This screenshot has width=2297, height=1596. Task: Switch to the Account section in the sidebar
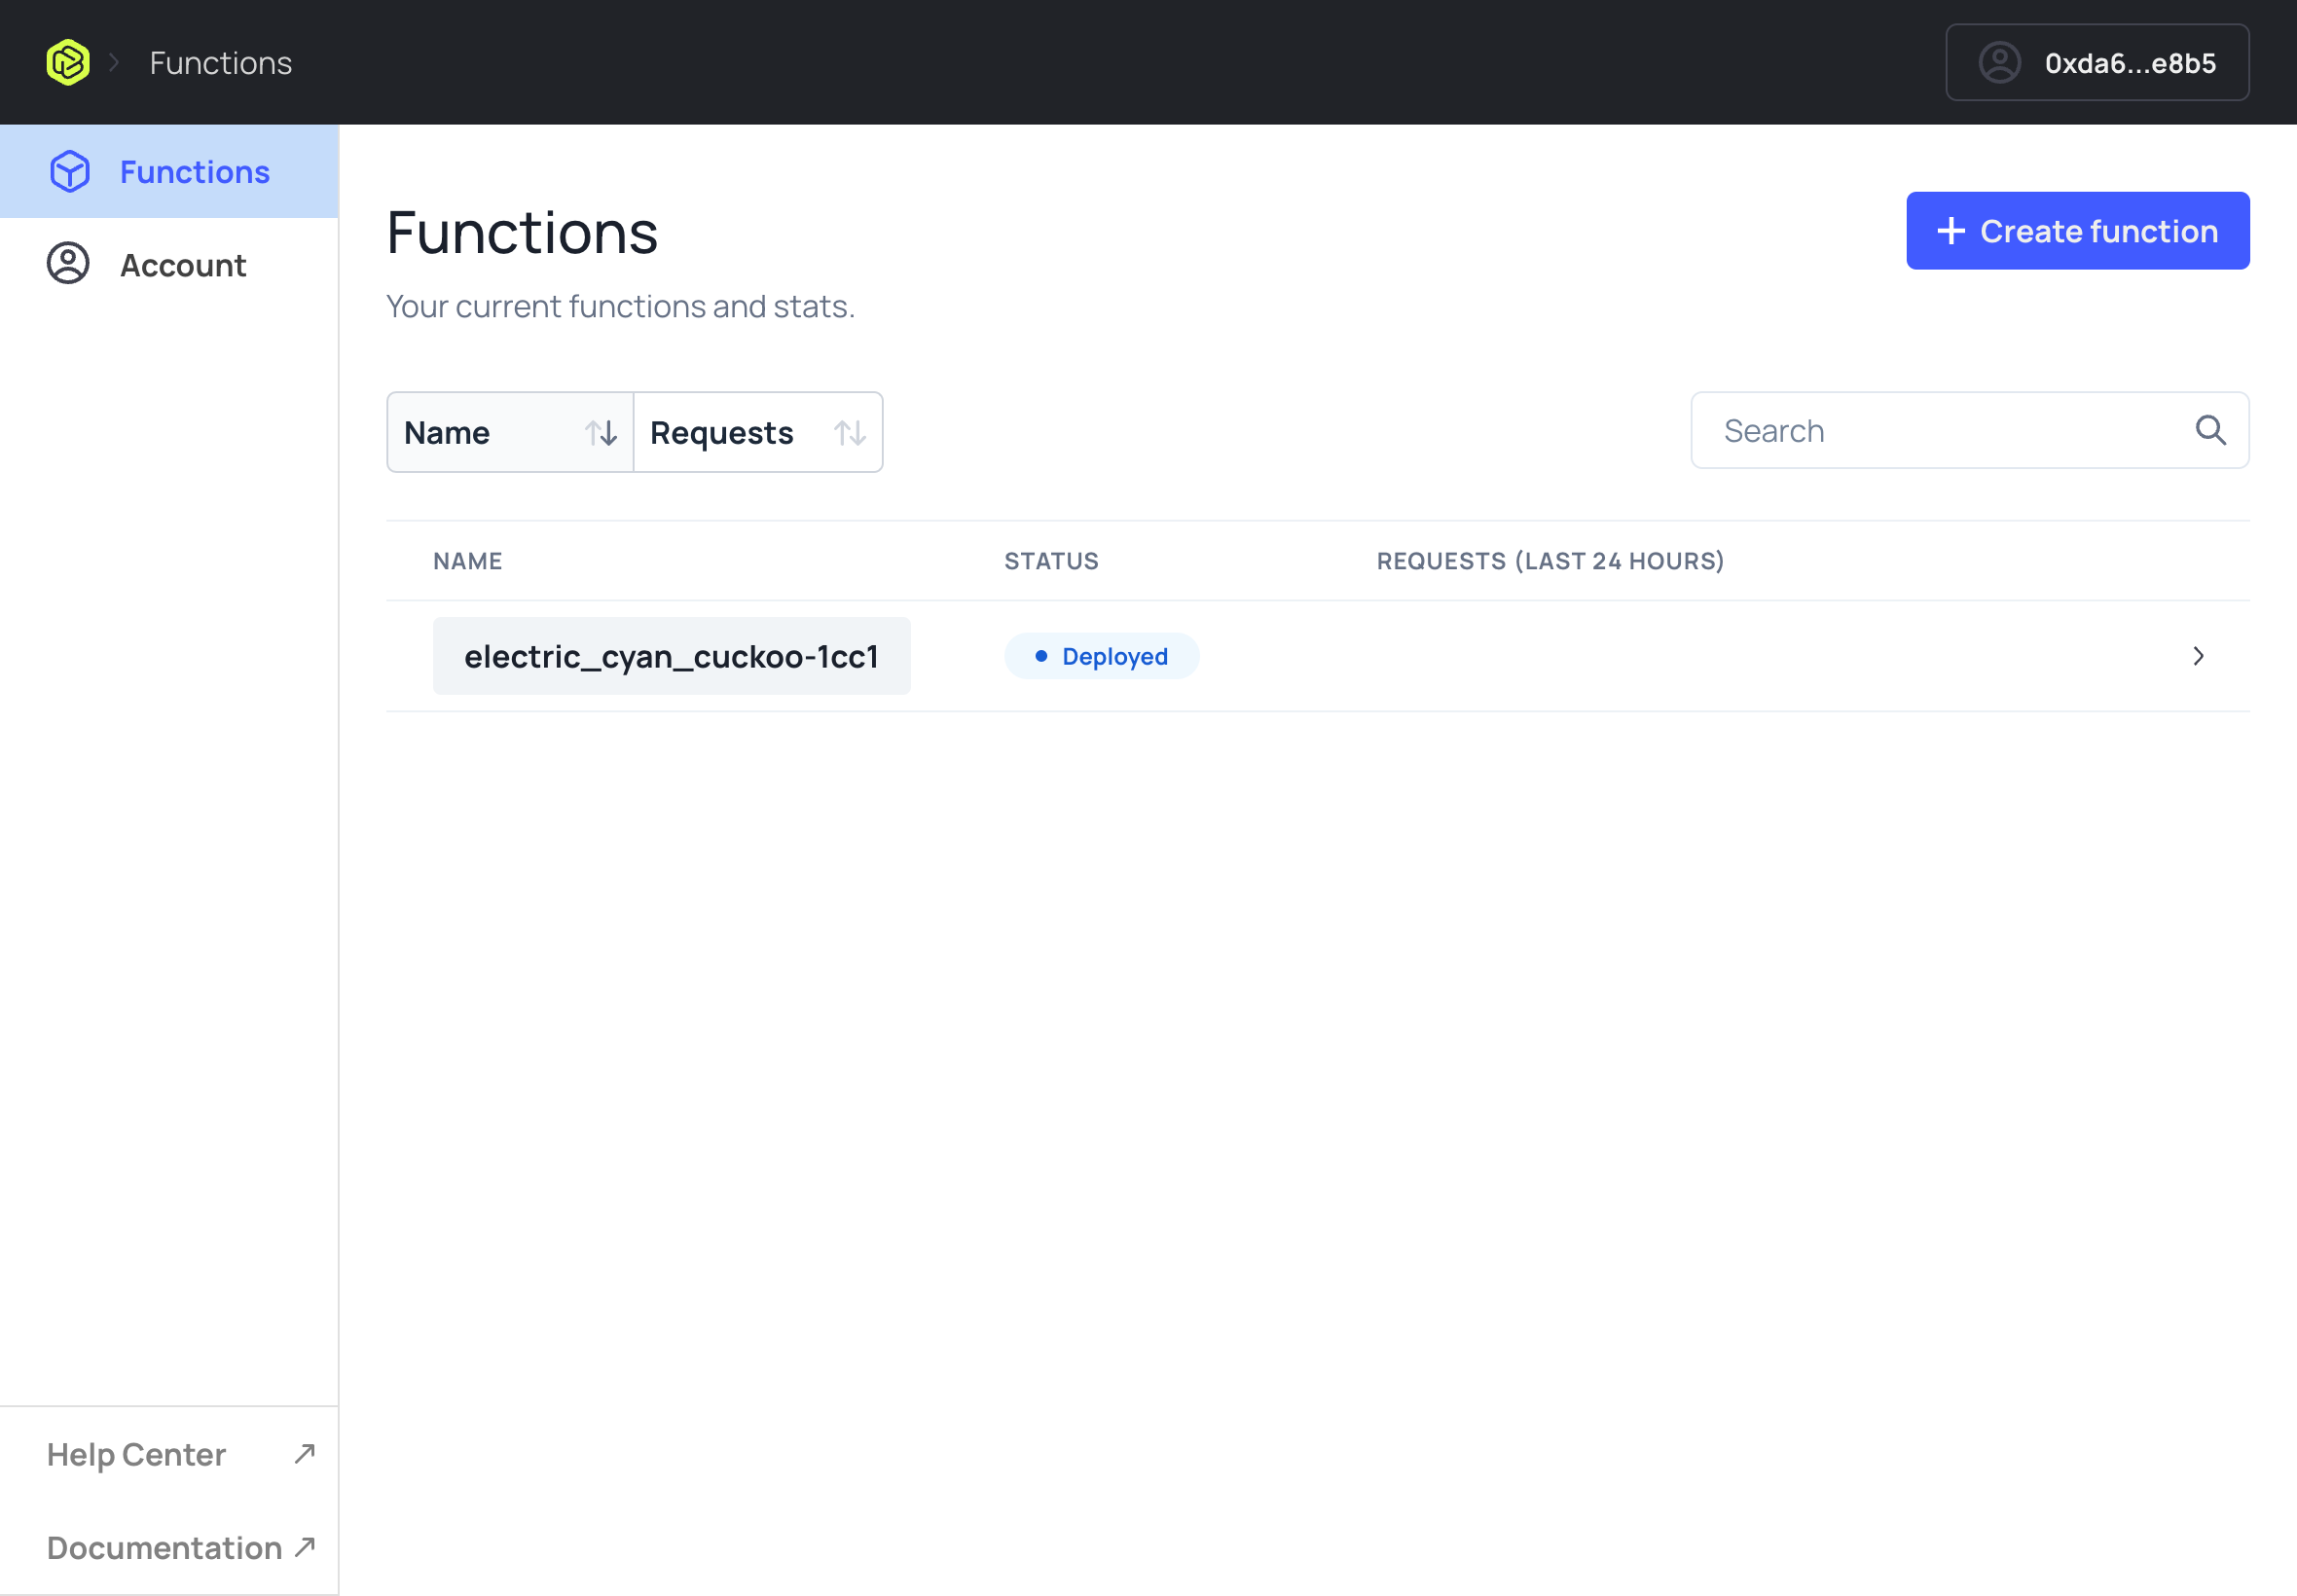click(183, 264)
